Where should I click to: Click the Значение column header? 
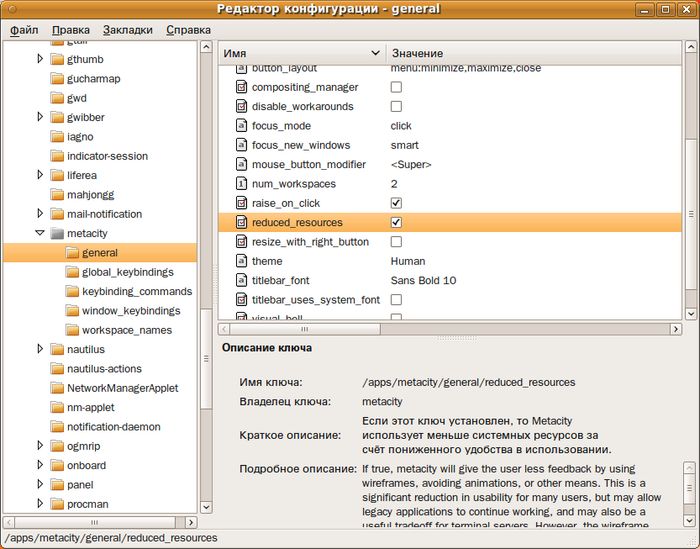coord(534,53)
